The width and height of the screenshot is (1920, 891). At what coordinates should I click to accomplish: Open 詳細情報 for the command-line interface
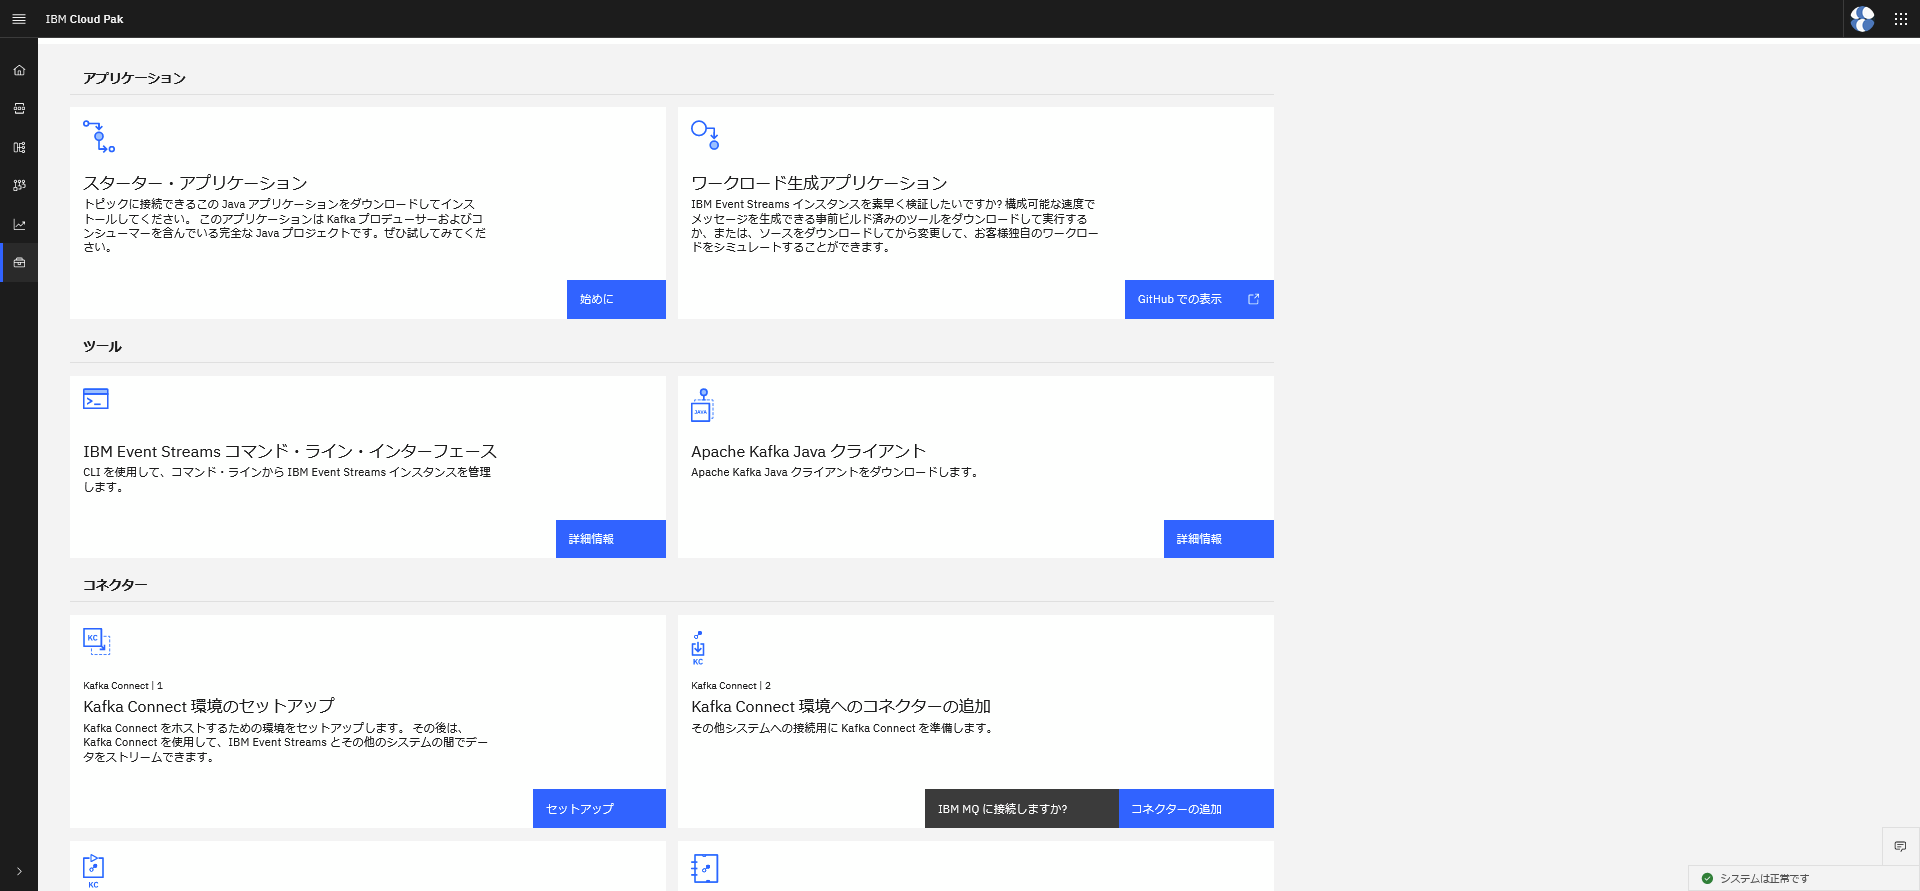(x=611, y=539)
